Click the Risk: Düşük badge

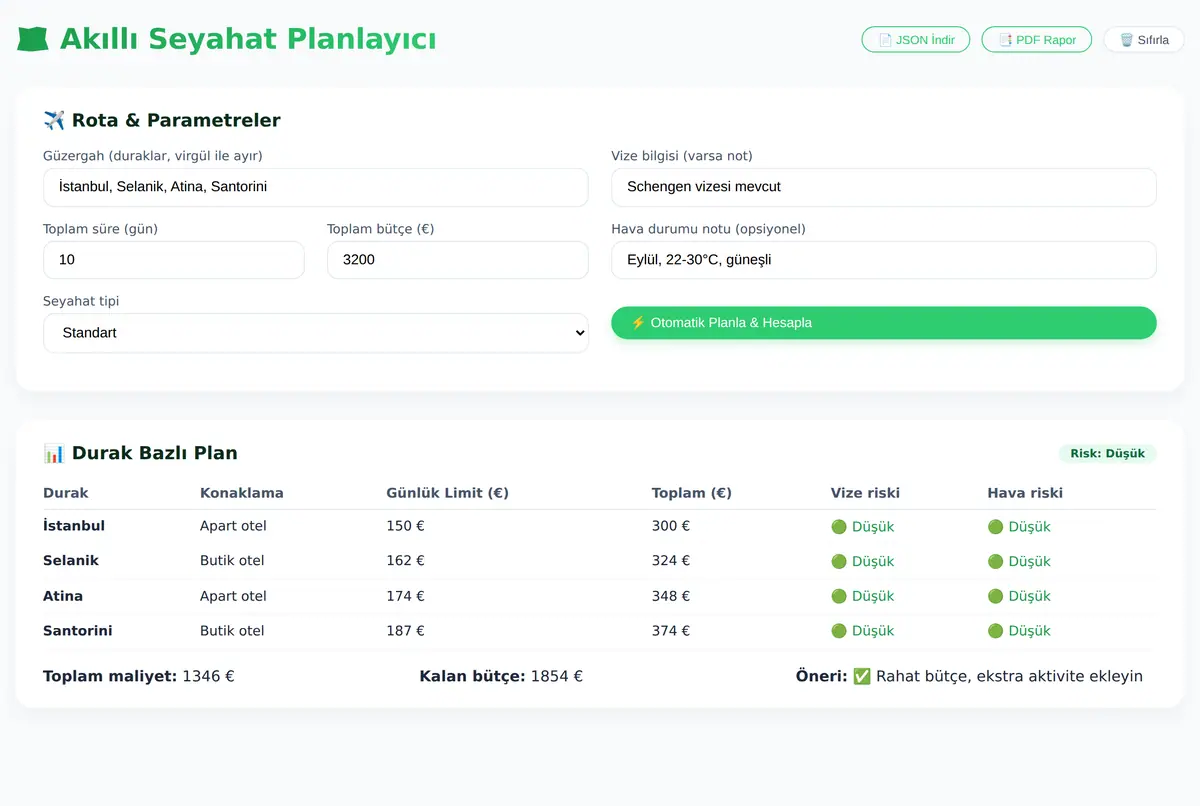pos(1107,454)
